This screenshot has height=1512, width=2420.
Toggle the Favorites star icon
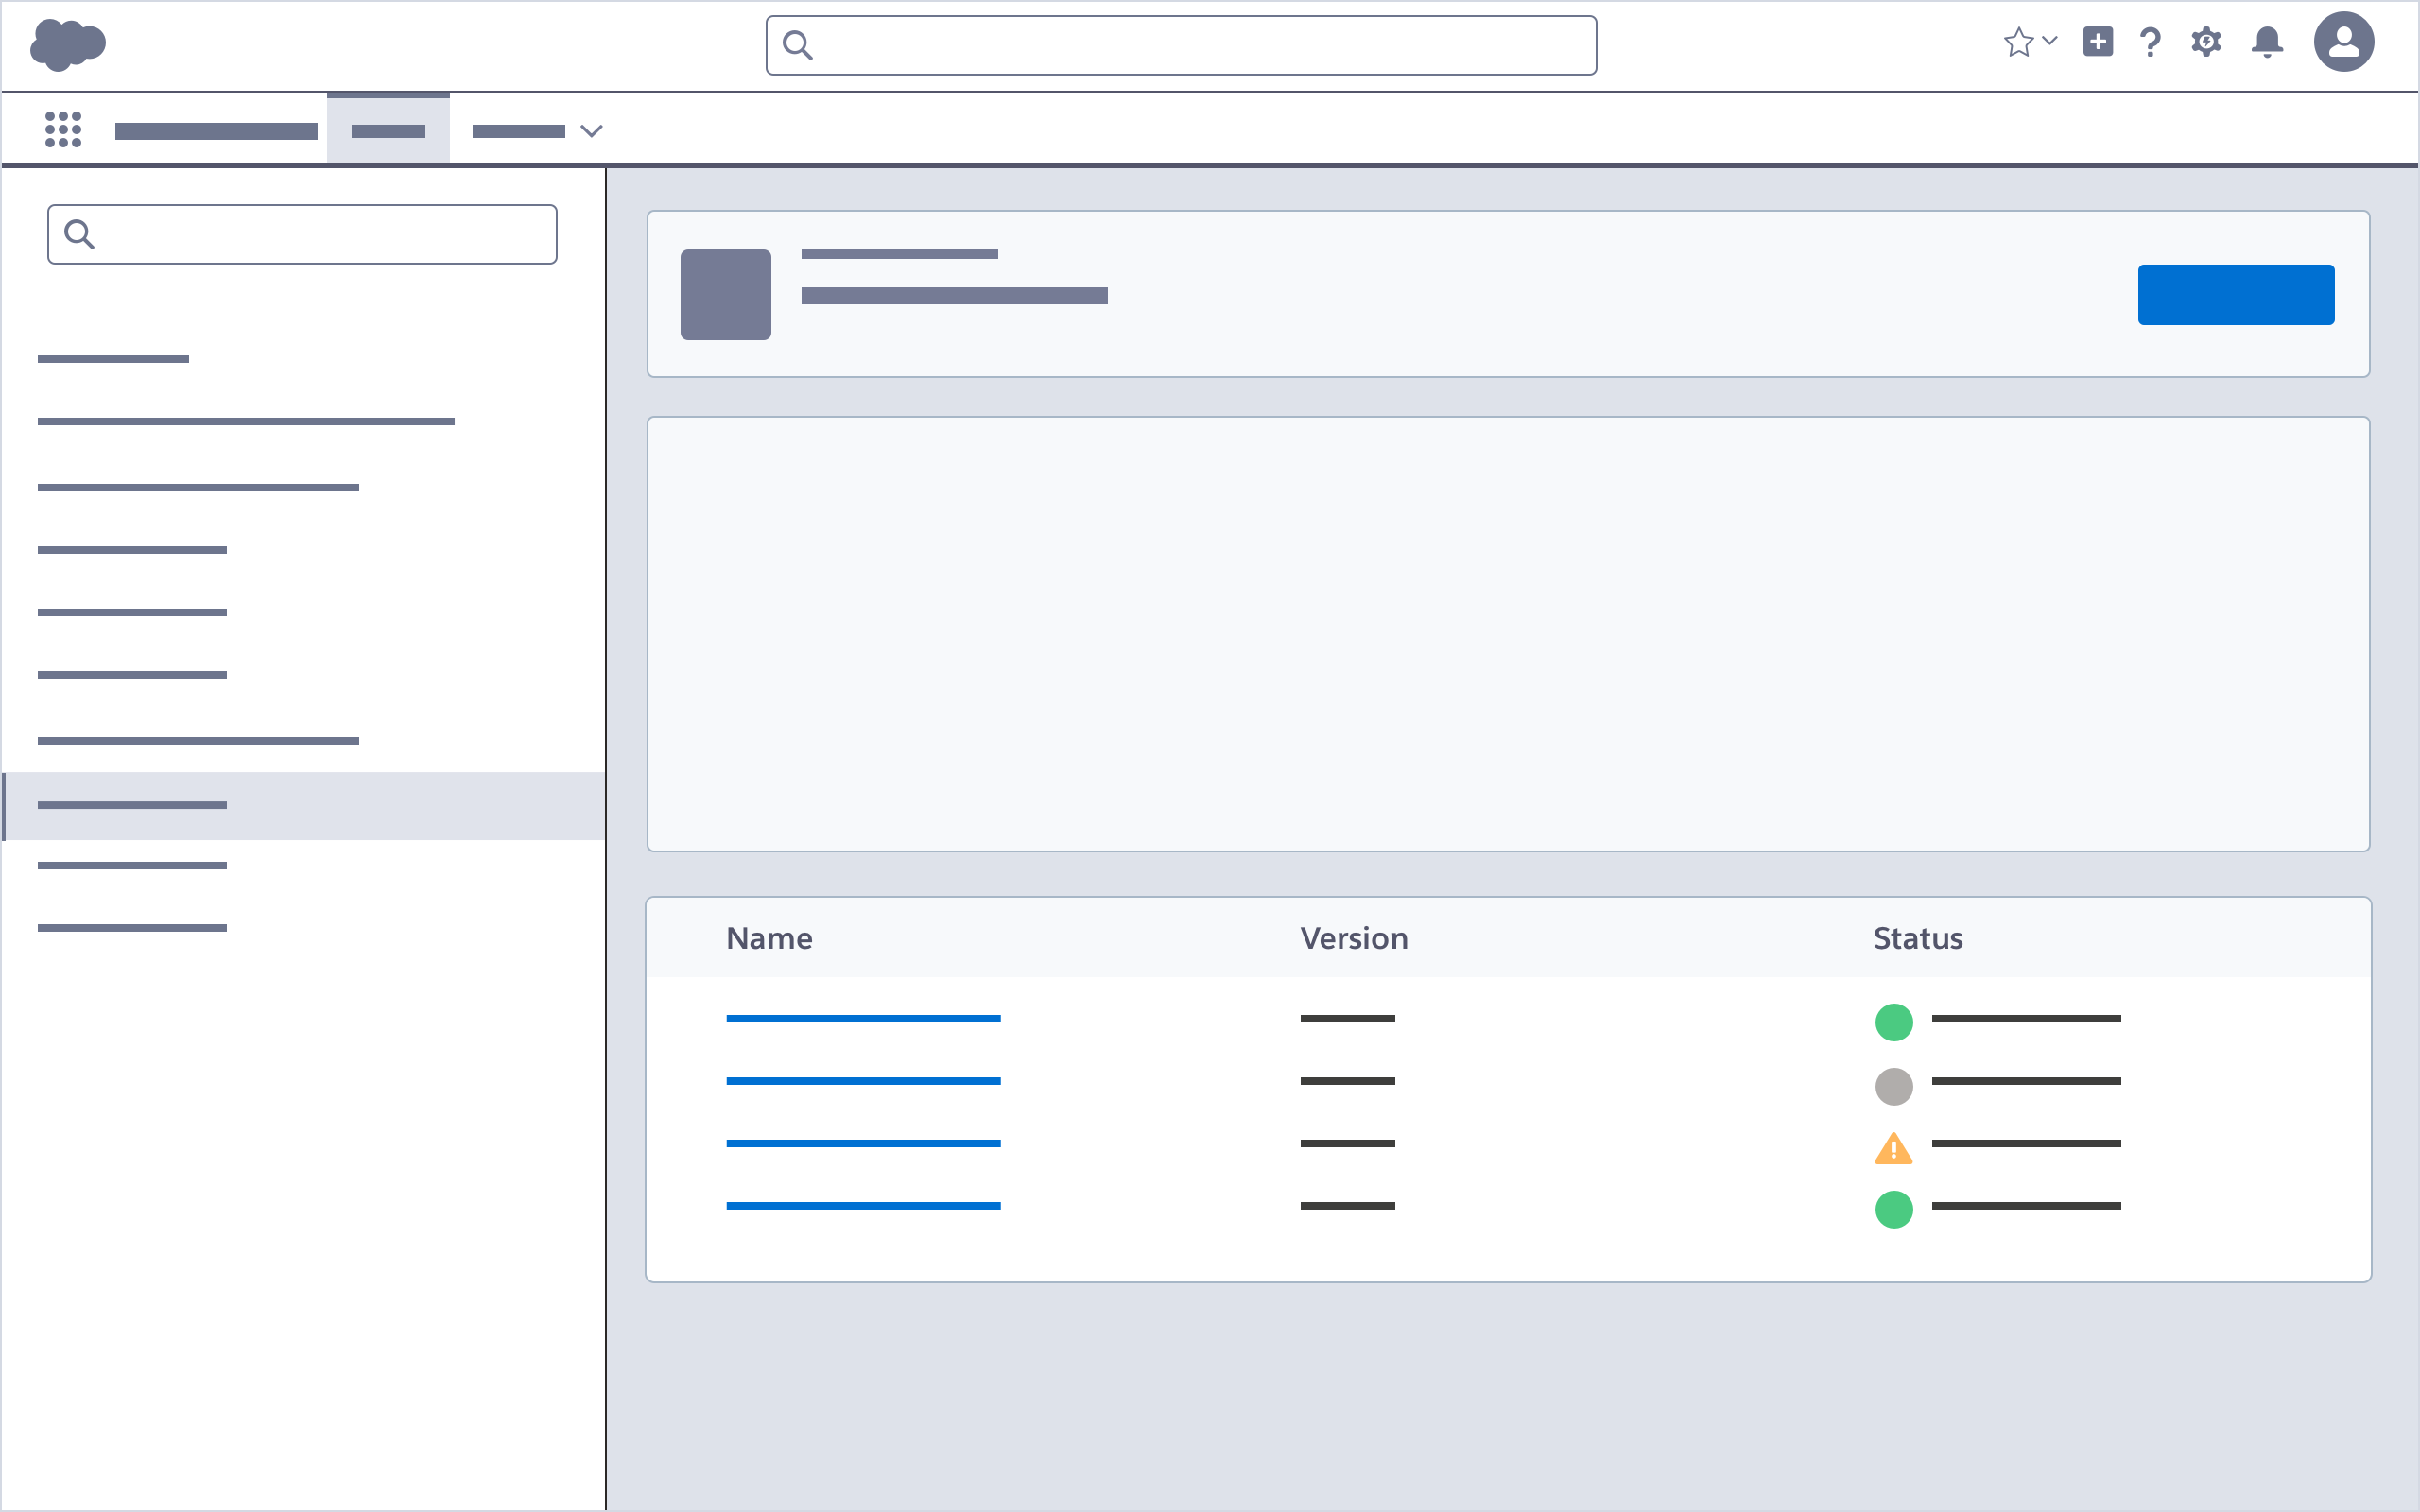point(2020,42)
